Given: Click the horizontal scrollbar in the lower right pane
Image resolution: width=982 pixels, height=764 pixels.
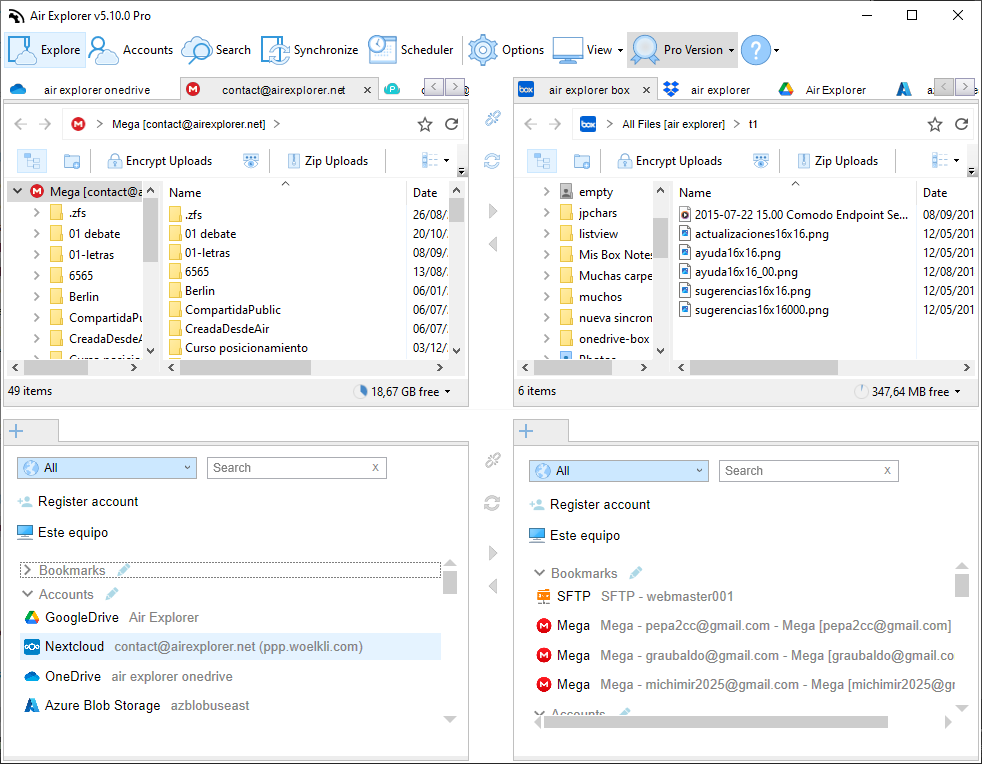Looking at the screenshot, I should (x=716, y=722).
